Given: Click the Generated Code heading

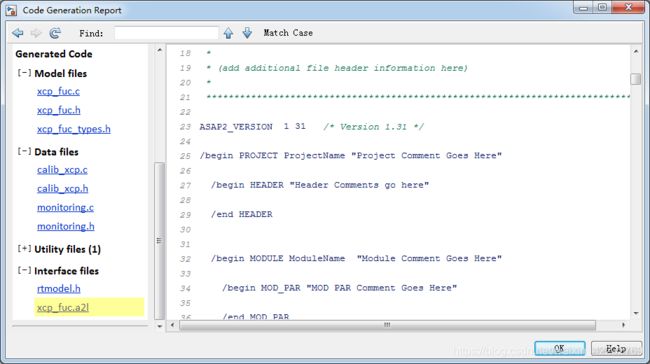Looking at the screenshot, I should [x=54, y=54].
